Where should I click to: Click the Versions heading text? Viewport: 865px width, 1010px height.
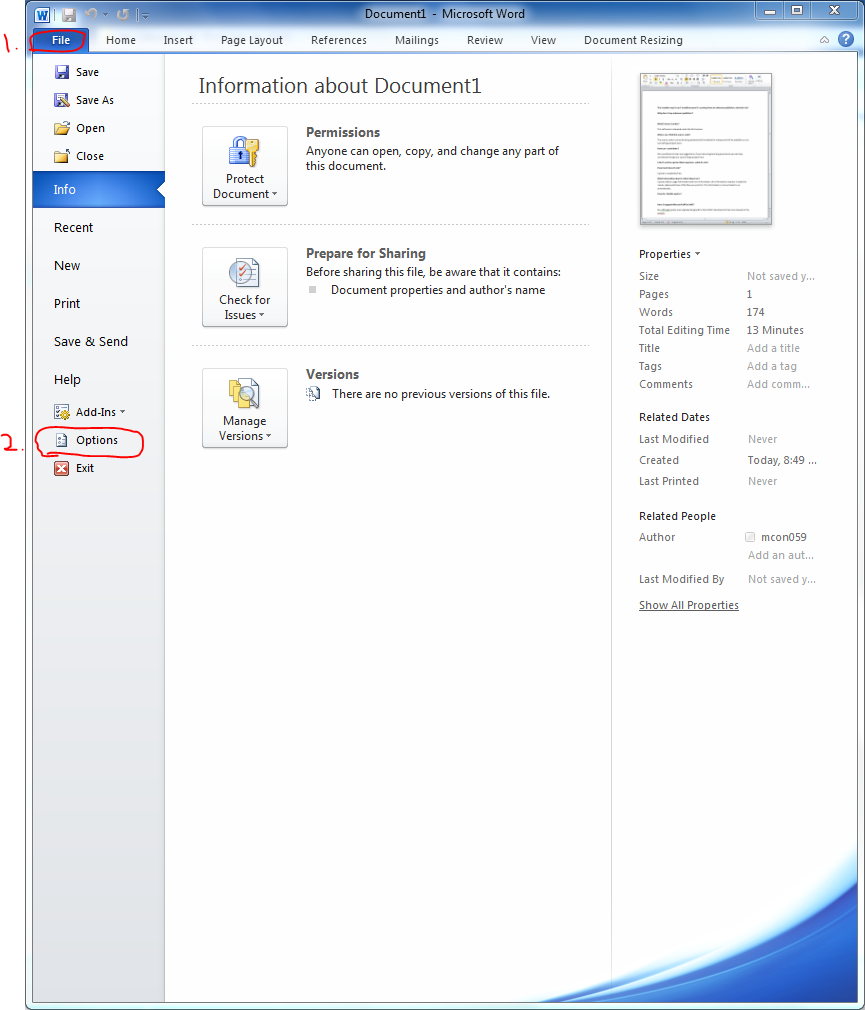(x=332, y=374)
